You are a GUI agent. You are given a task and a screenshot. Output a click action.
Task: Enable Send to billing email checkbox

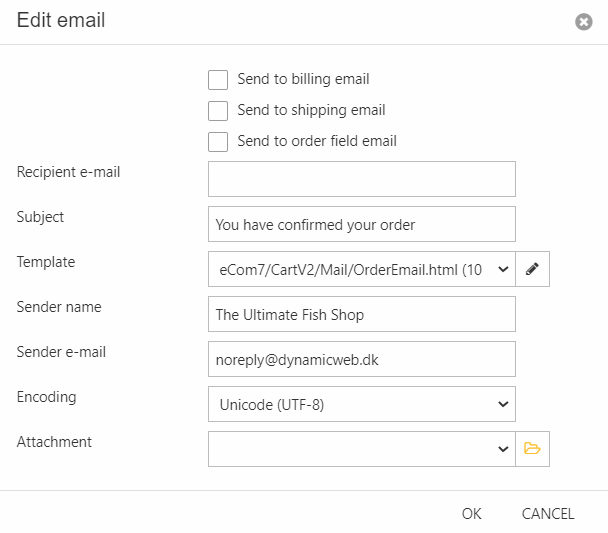coord(218,80)
